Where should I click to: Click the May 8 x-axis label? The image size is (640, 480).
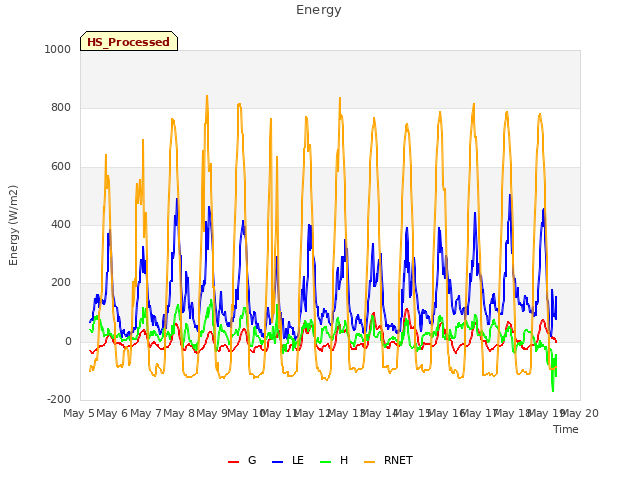[x=179, y=413]
